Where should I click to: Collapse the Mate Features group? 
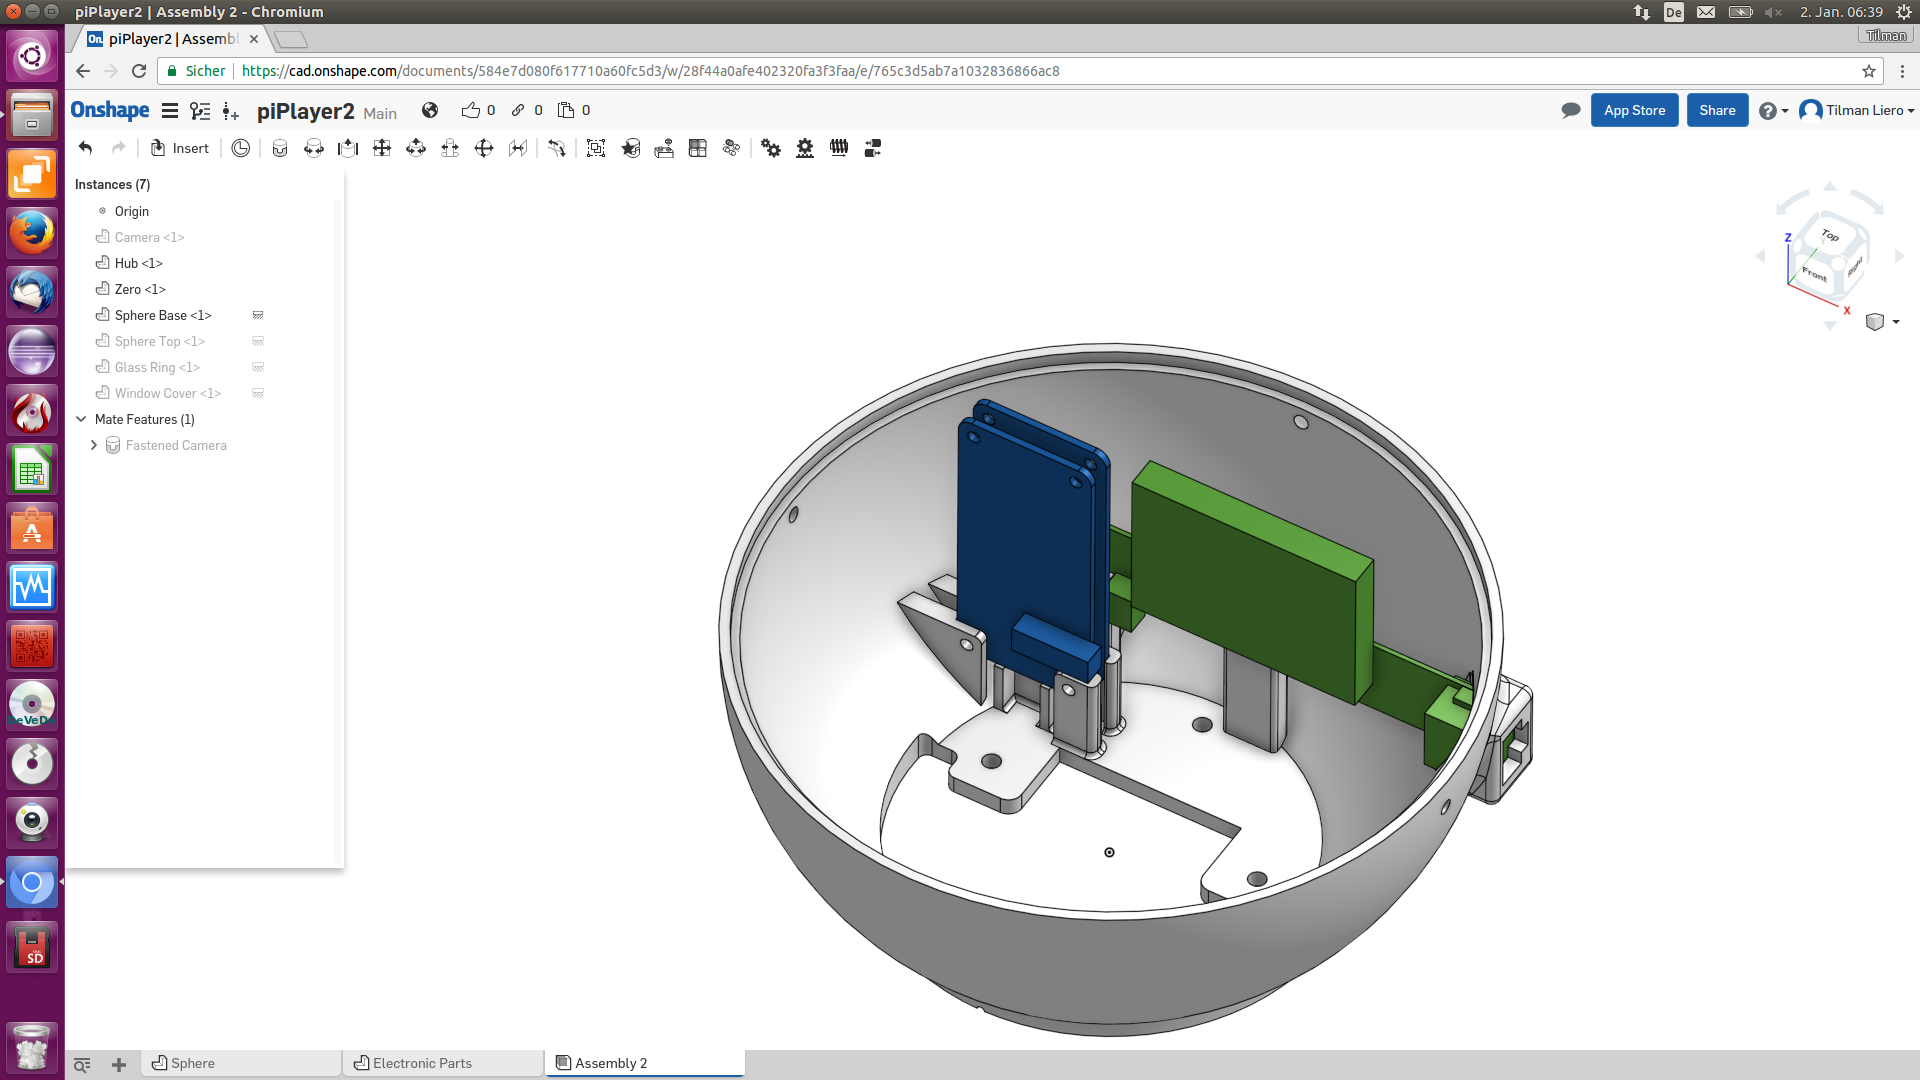click(x=81, y=419)
